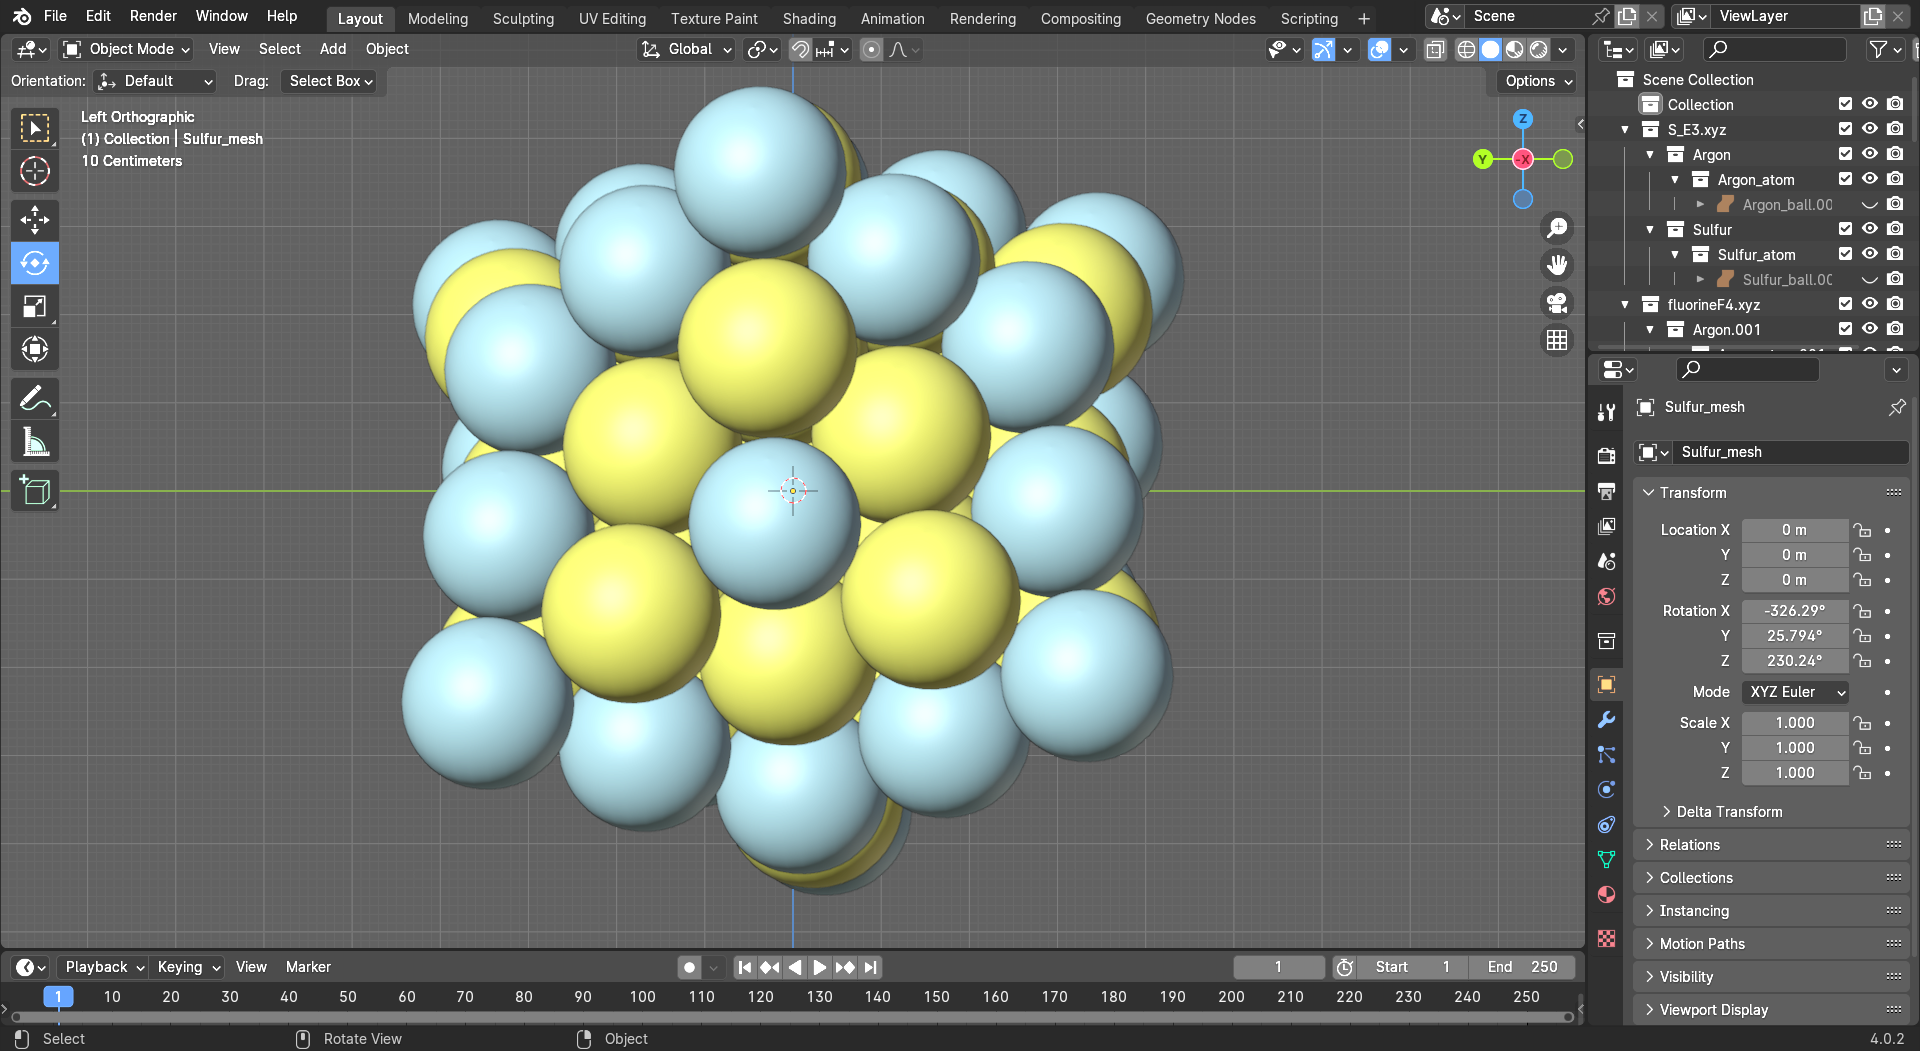
Task: Switch to the Shading workspace tab
Action: pyautogui.click(x=809, y=18)
